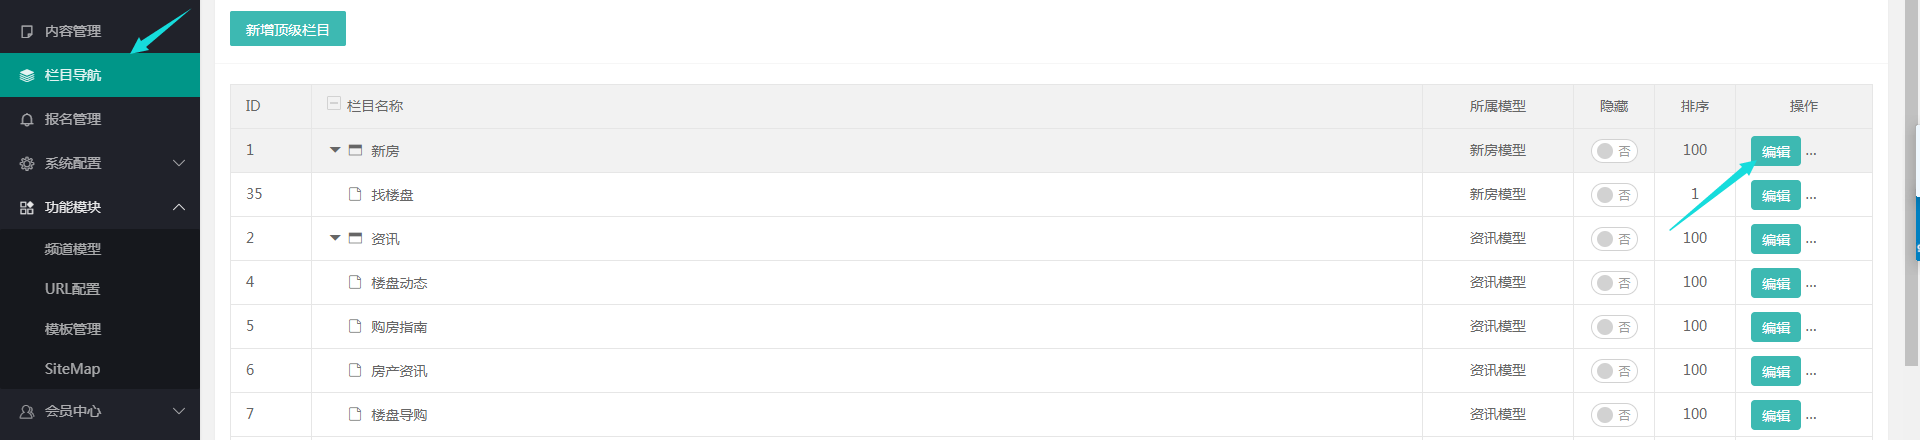Click 编辑 button in the 找楼盘 row
Screen dimensions: 1920x440
[1776, 195]
